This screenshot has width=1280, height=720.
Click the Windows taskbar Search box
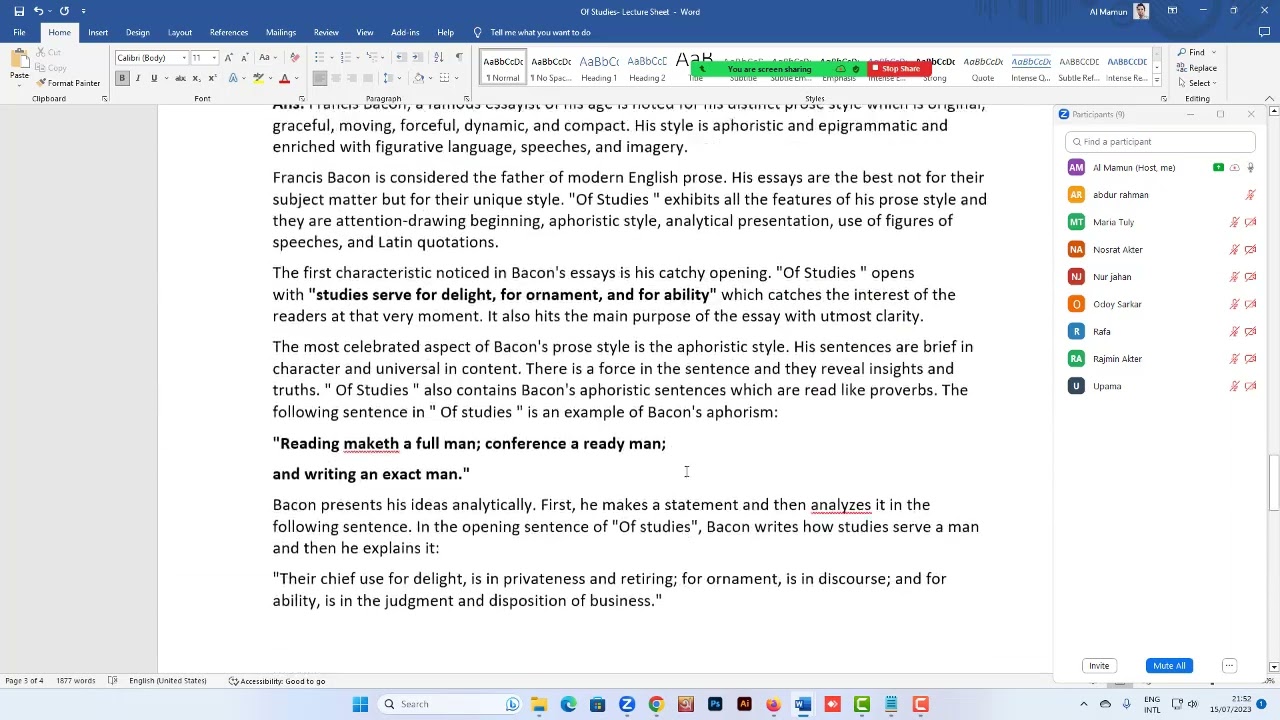point(451,704)
